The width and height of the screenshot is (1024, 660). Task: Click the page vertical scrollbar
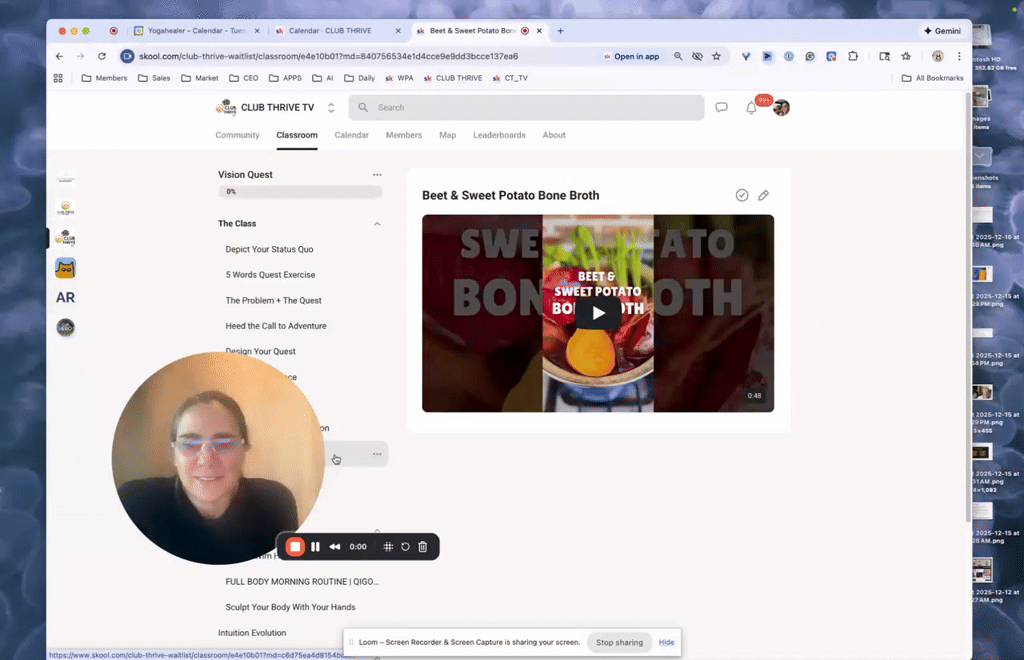pos(968,307)
